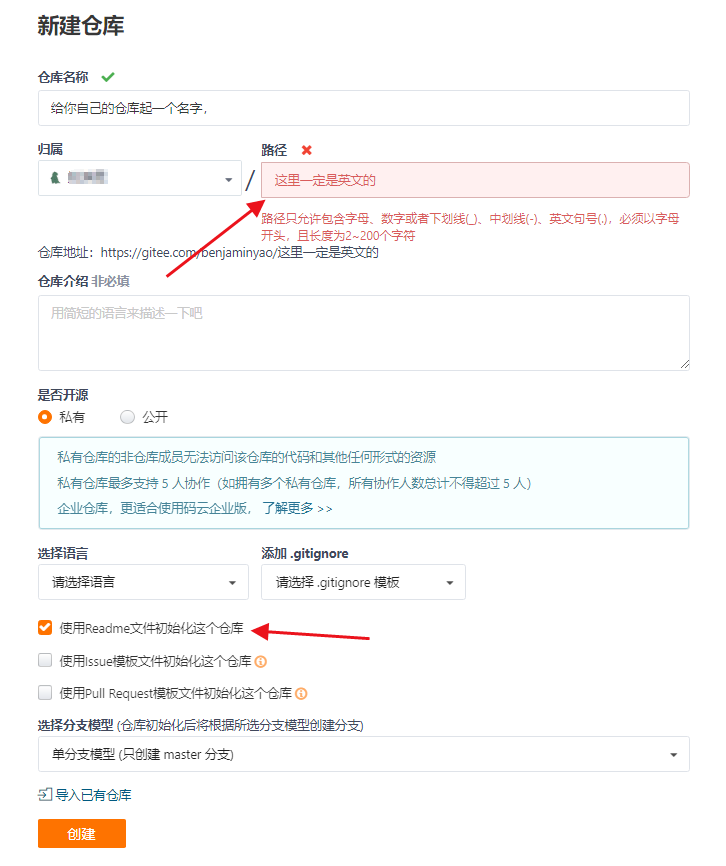Click the 新建仓库 page heading
The height and width of the screenshot is (866, 726).
tap(81, 26)
